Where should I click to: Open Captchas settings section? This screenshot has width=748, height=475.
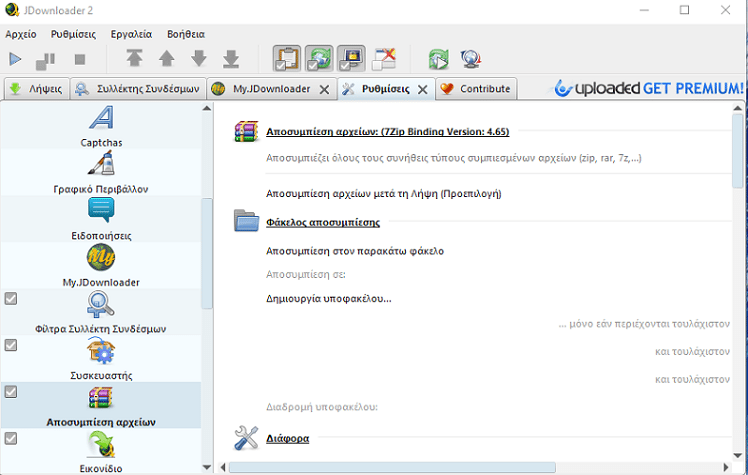point(101,126)
